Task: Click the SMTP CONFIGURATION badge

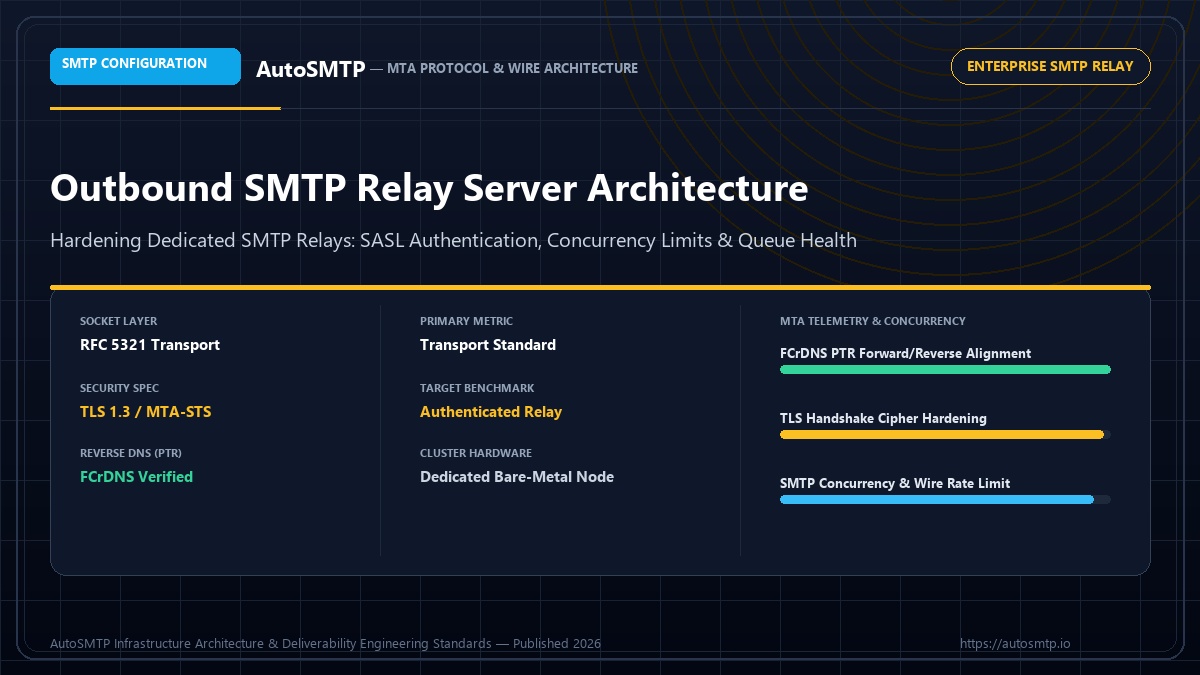Action: [x=145, y=66]
